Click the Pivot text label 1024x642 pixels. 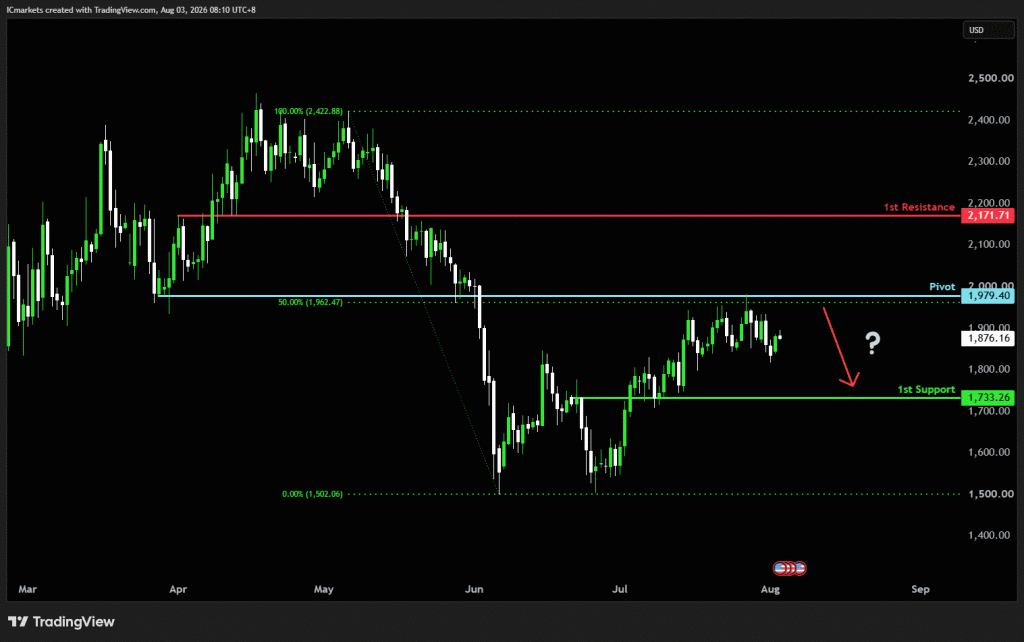942,287
